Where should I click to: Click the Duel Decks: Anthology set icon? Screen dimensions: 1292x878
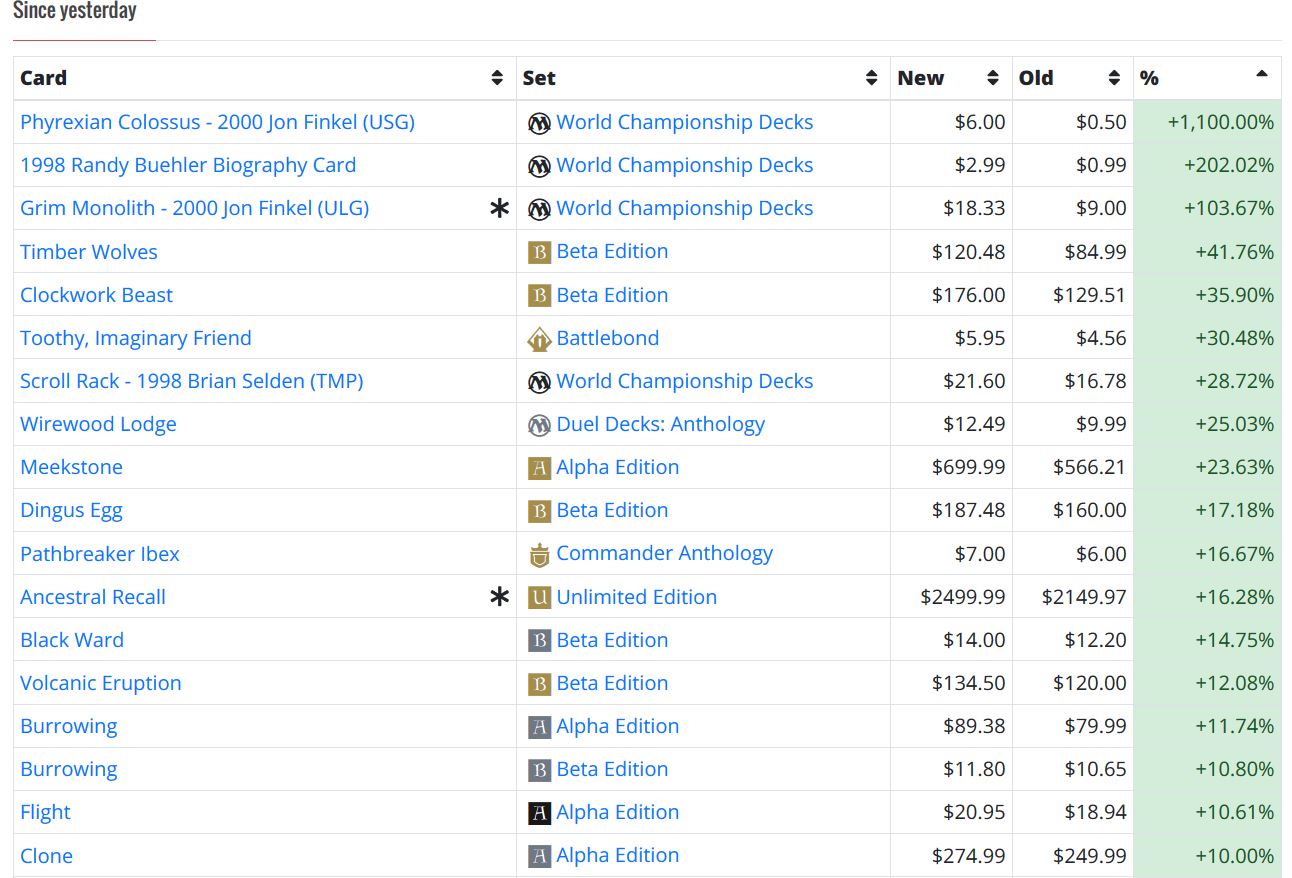[x=539, y=425]
